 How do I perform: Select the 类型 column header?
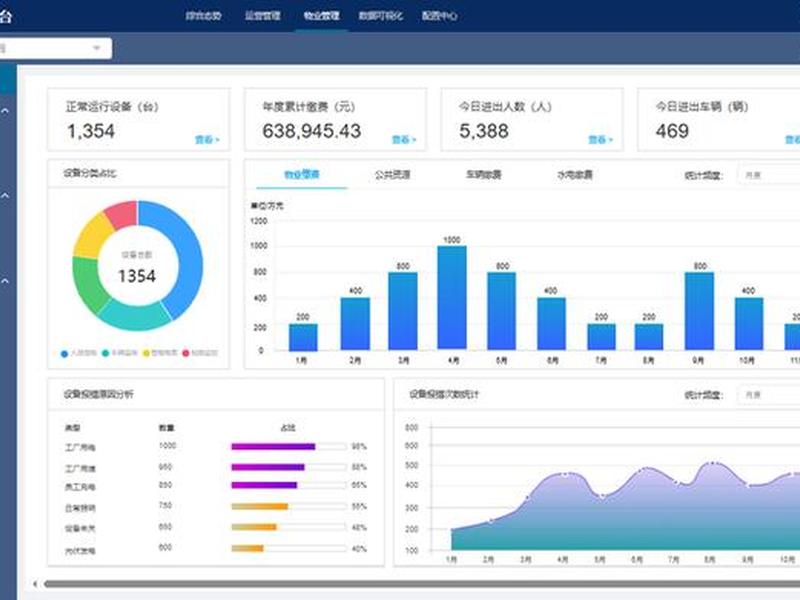(72, 428)
